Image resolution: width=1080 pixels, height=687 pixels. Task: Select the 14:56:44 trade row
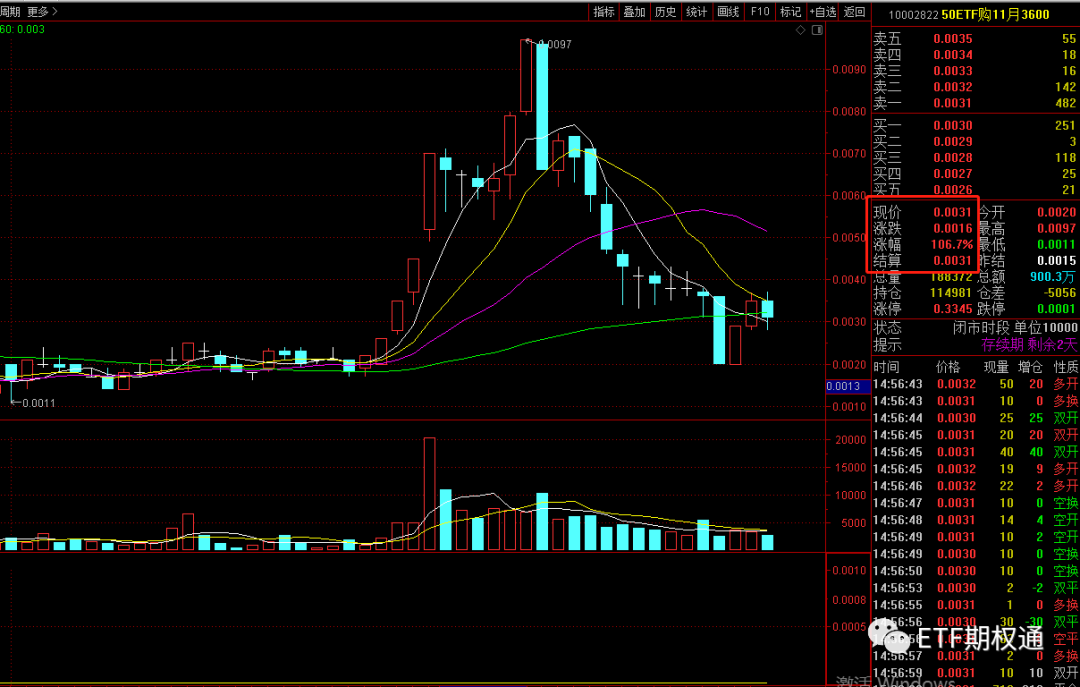pos(975,418)
